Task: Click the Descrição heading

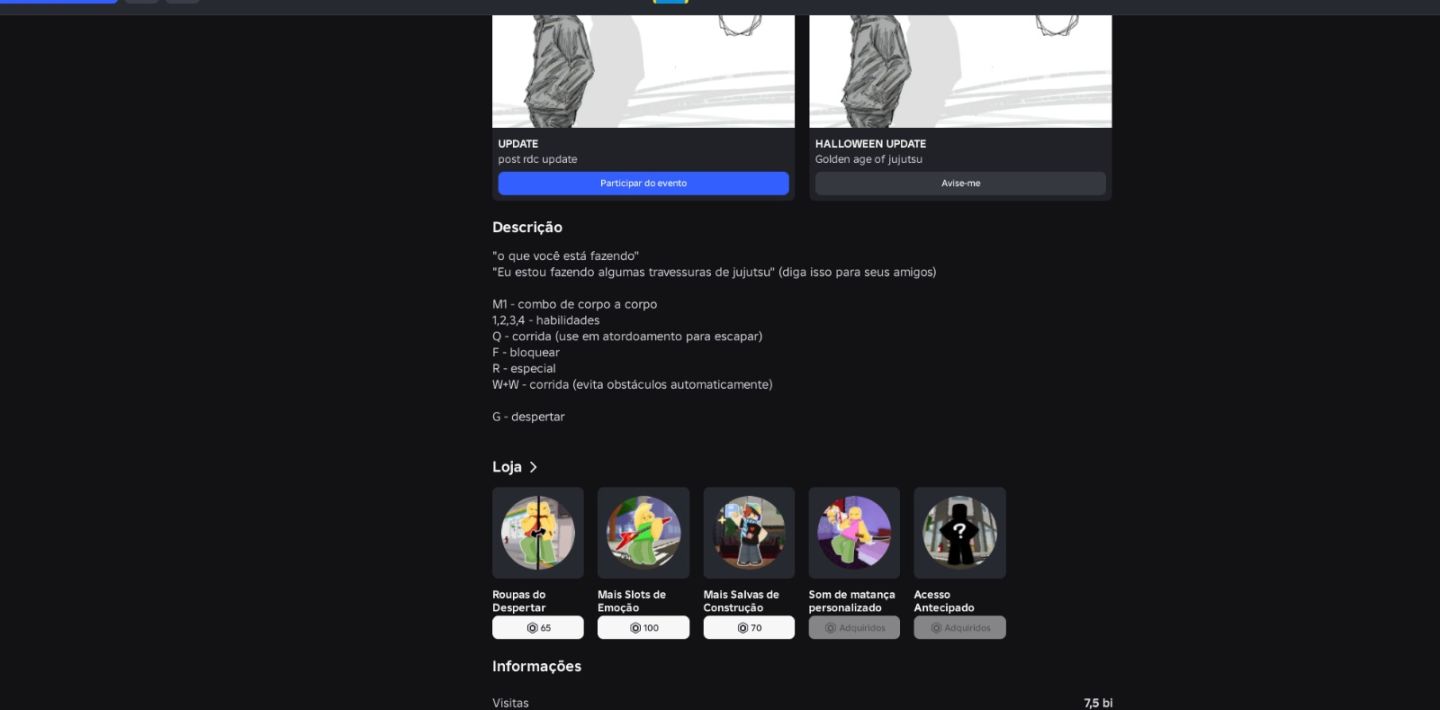Action: tap(527, 227)
